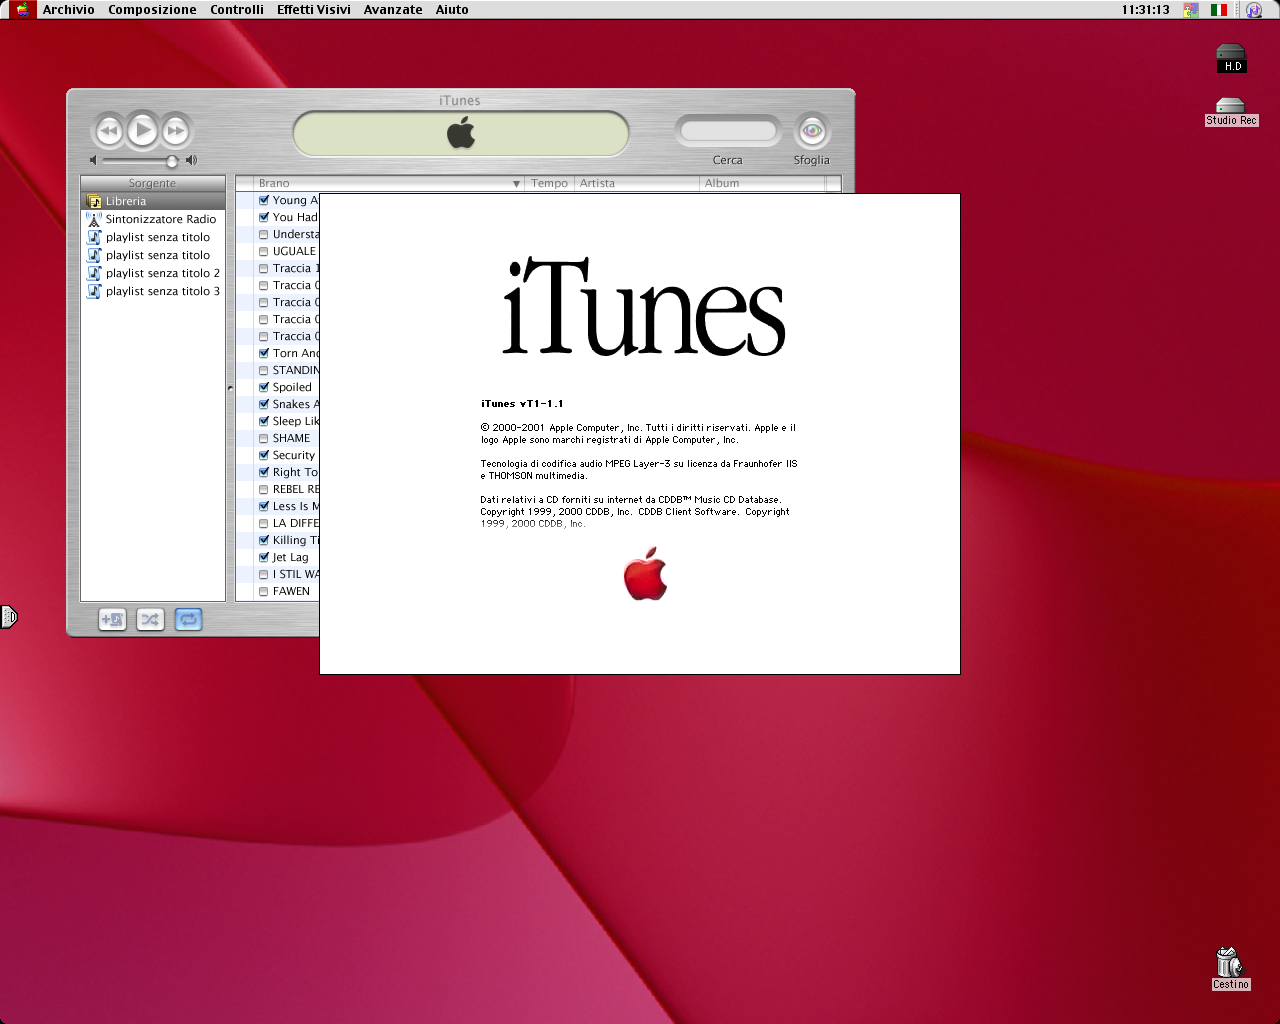This screenshot has width=1280, height=1024.
Task: Click the Libreria music library icon
Action: (94, 201)
